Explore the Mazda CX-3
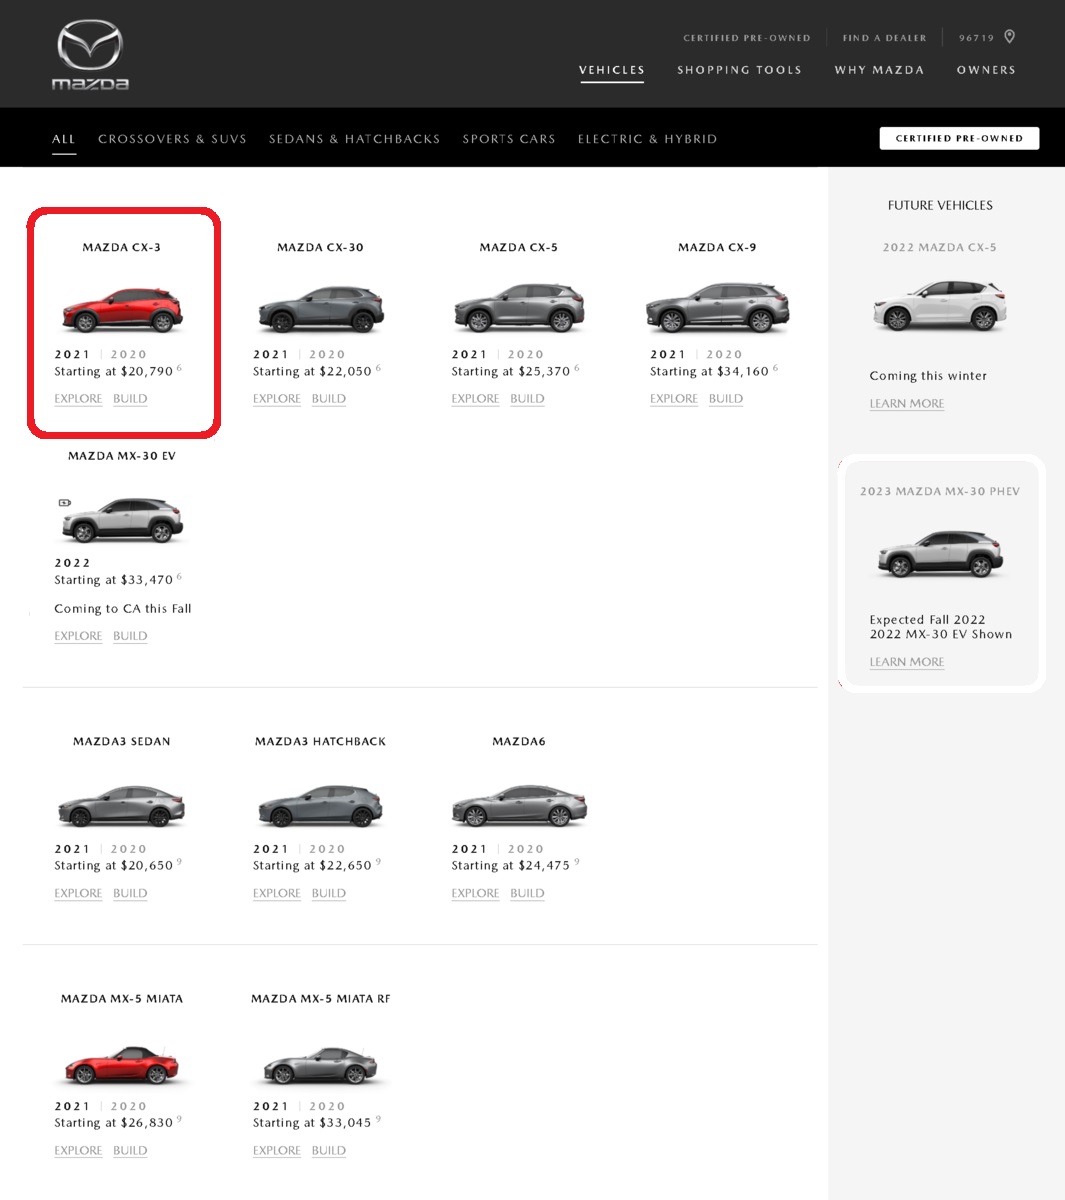This screenshot has height=1200, width=1065. point(78,398)
